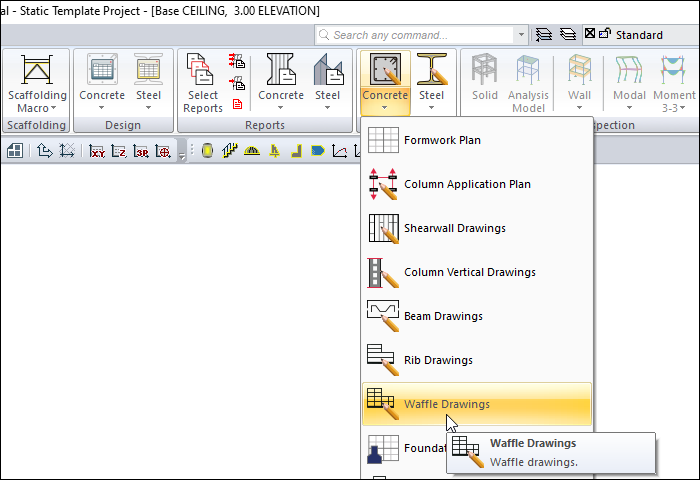Image resolution: width=700 pixels, height=480 pixels.
Task: Expand the Reports Concrete dropdown arrow
Action: point(280,108)
